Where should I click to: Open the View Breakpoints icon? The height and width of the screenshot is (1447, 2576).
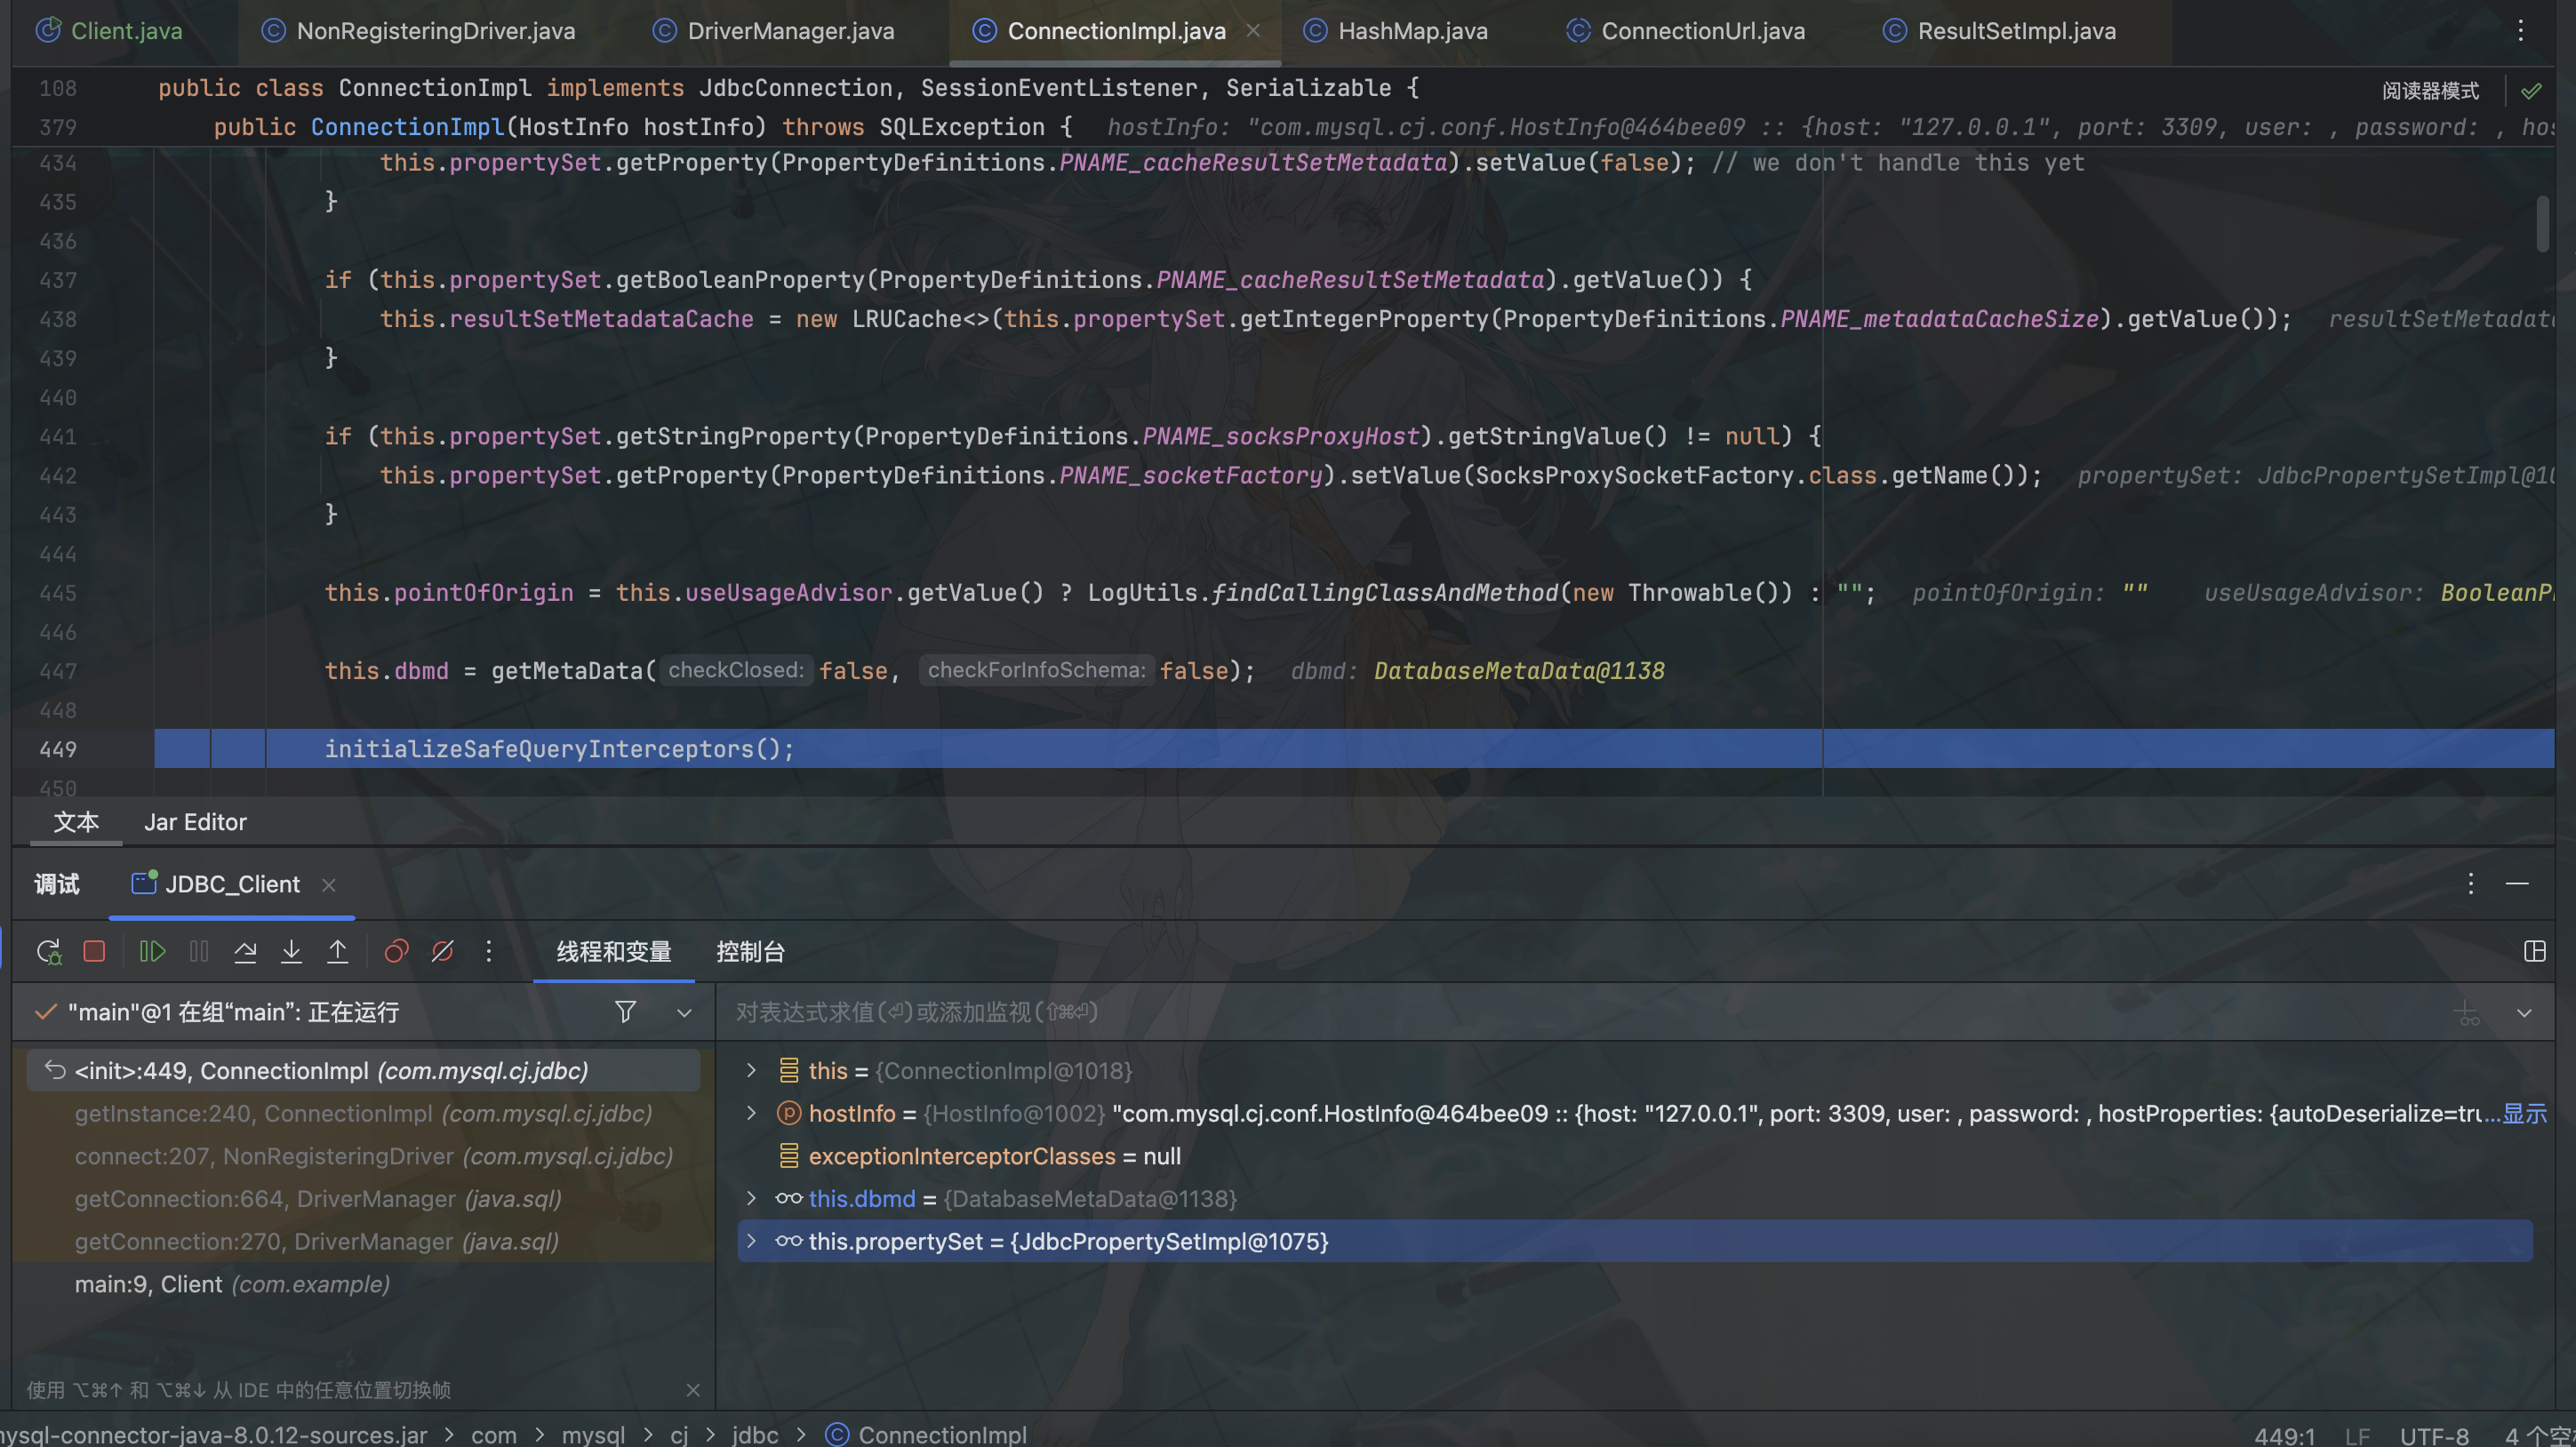(396, 951)
